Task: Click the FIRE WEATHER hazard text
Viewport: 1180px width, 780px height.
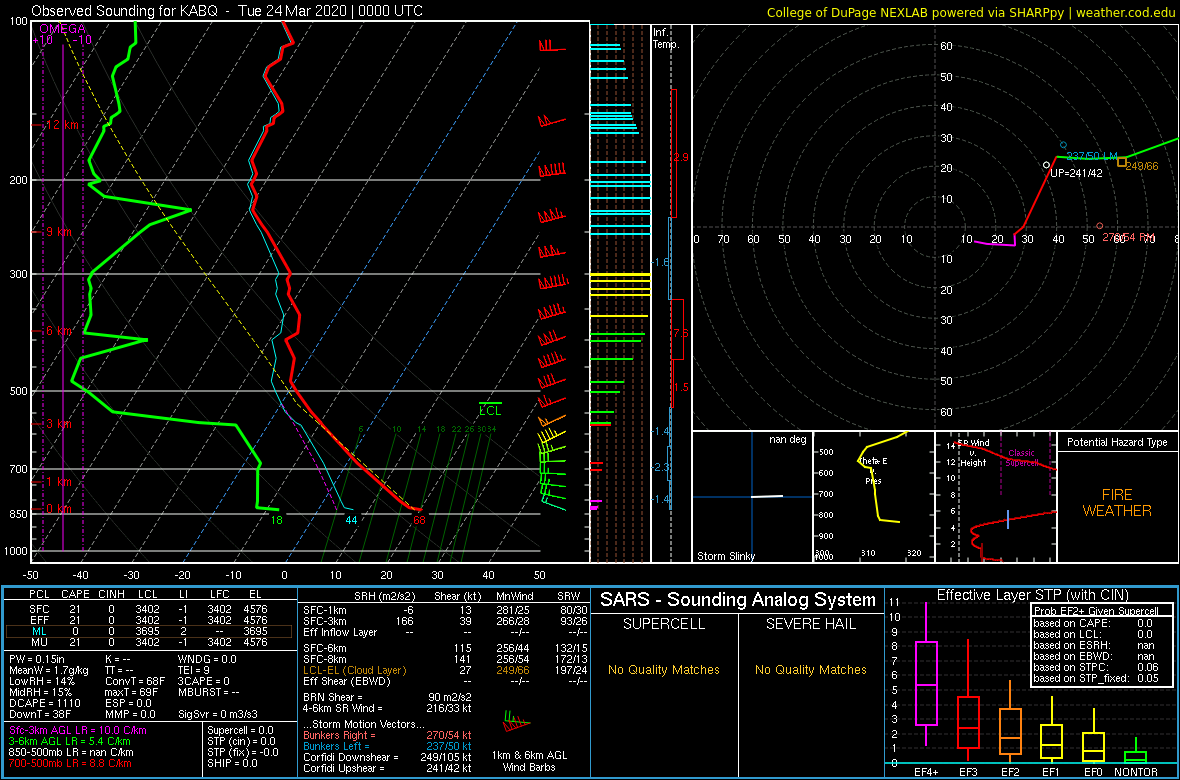Action: click(1117, 502)
